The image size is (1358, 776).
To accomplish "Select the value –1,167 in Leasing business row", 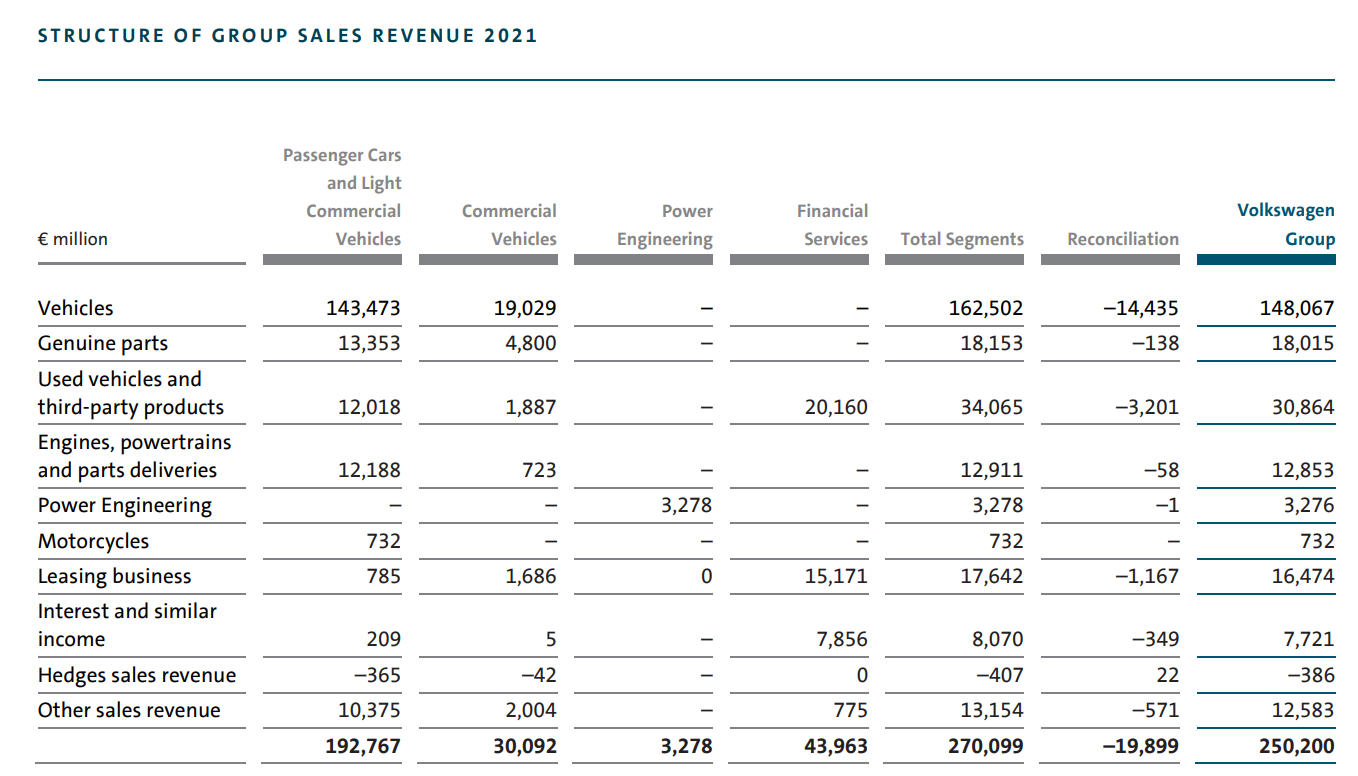I will pyautogui.click(x=1147, y=576).
